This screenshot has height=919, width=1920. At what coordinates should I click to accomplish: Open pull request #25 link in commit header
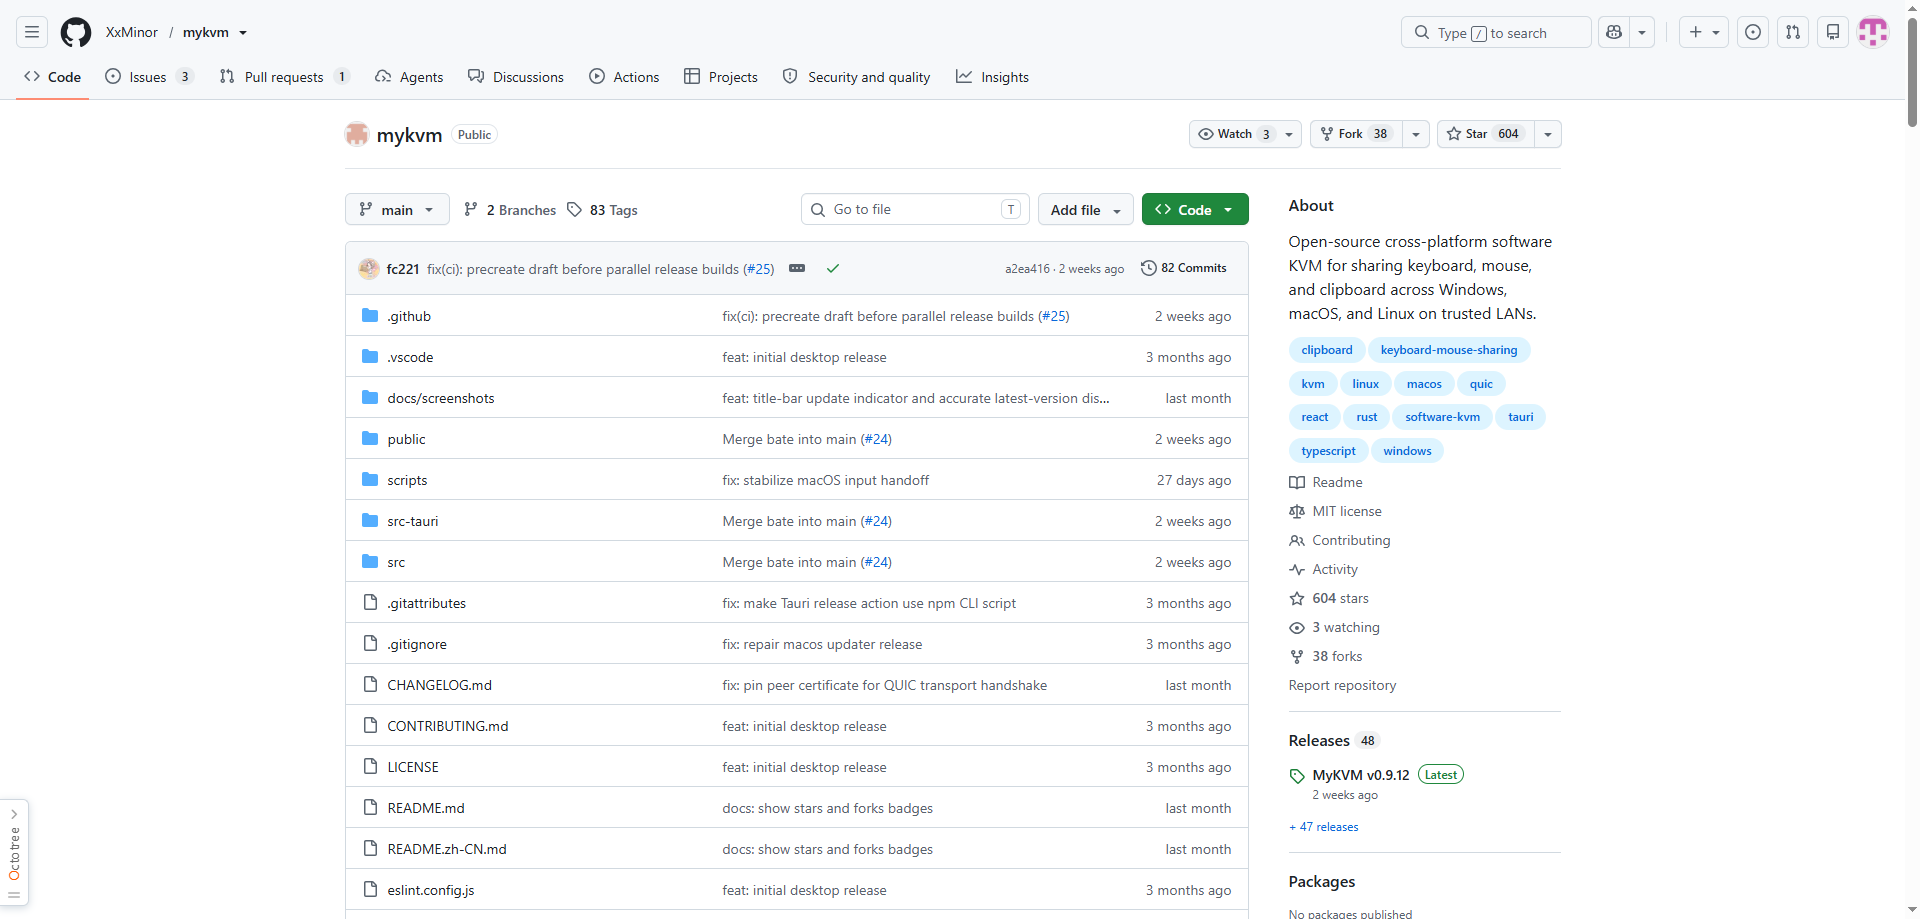[759, 268]
